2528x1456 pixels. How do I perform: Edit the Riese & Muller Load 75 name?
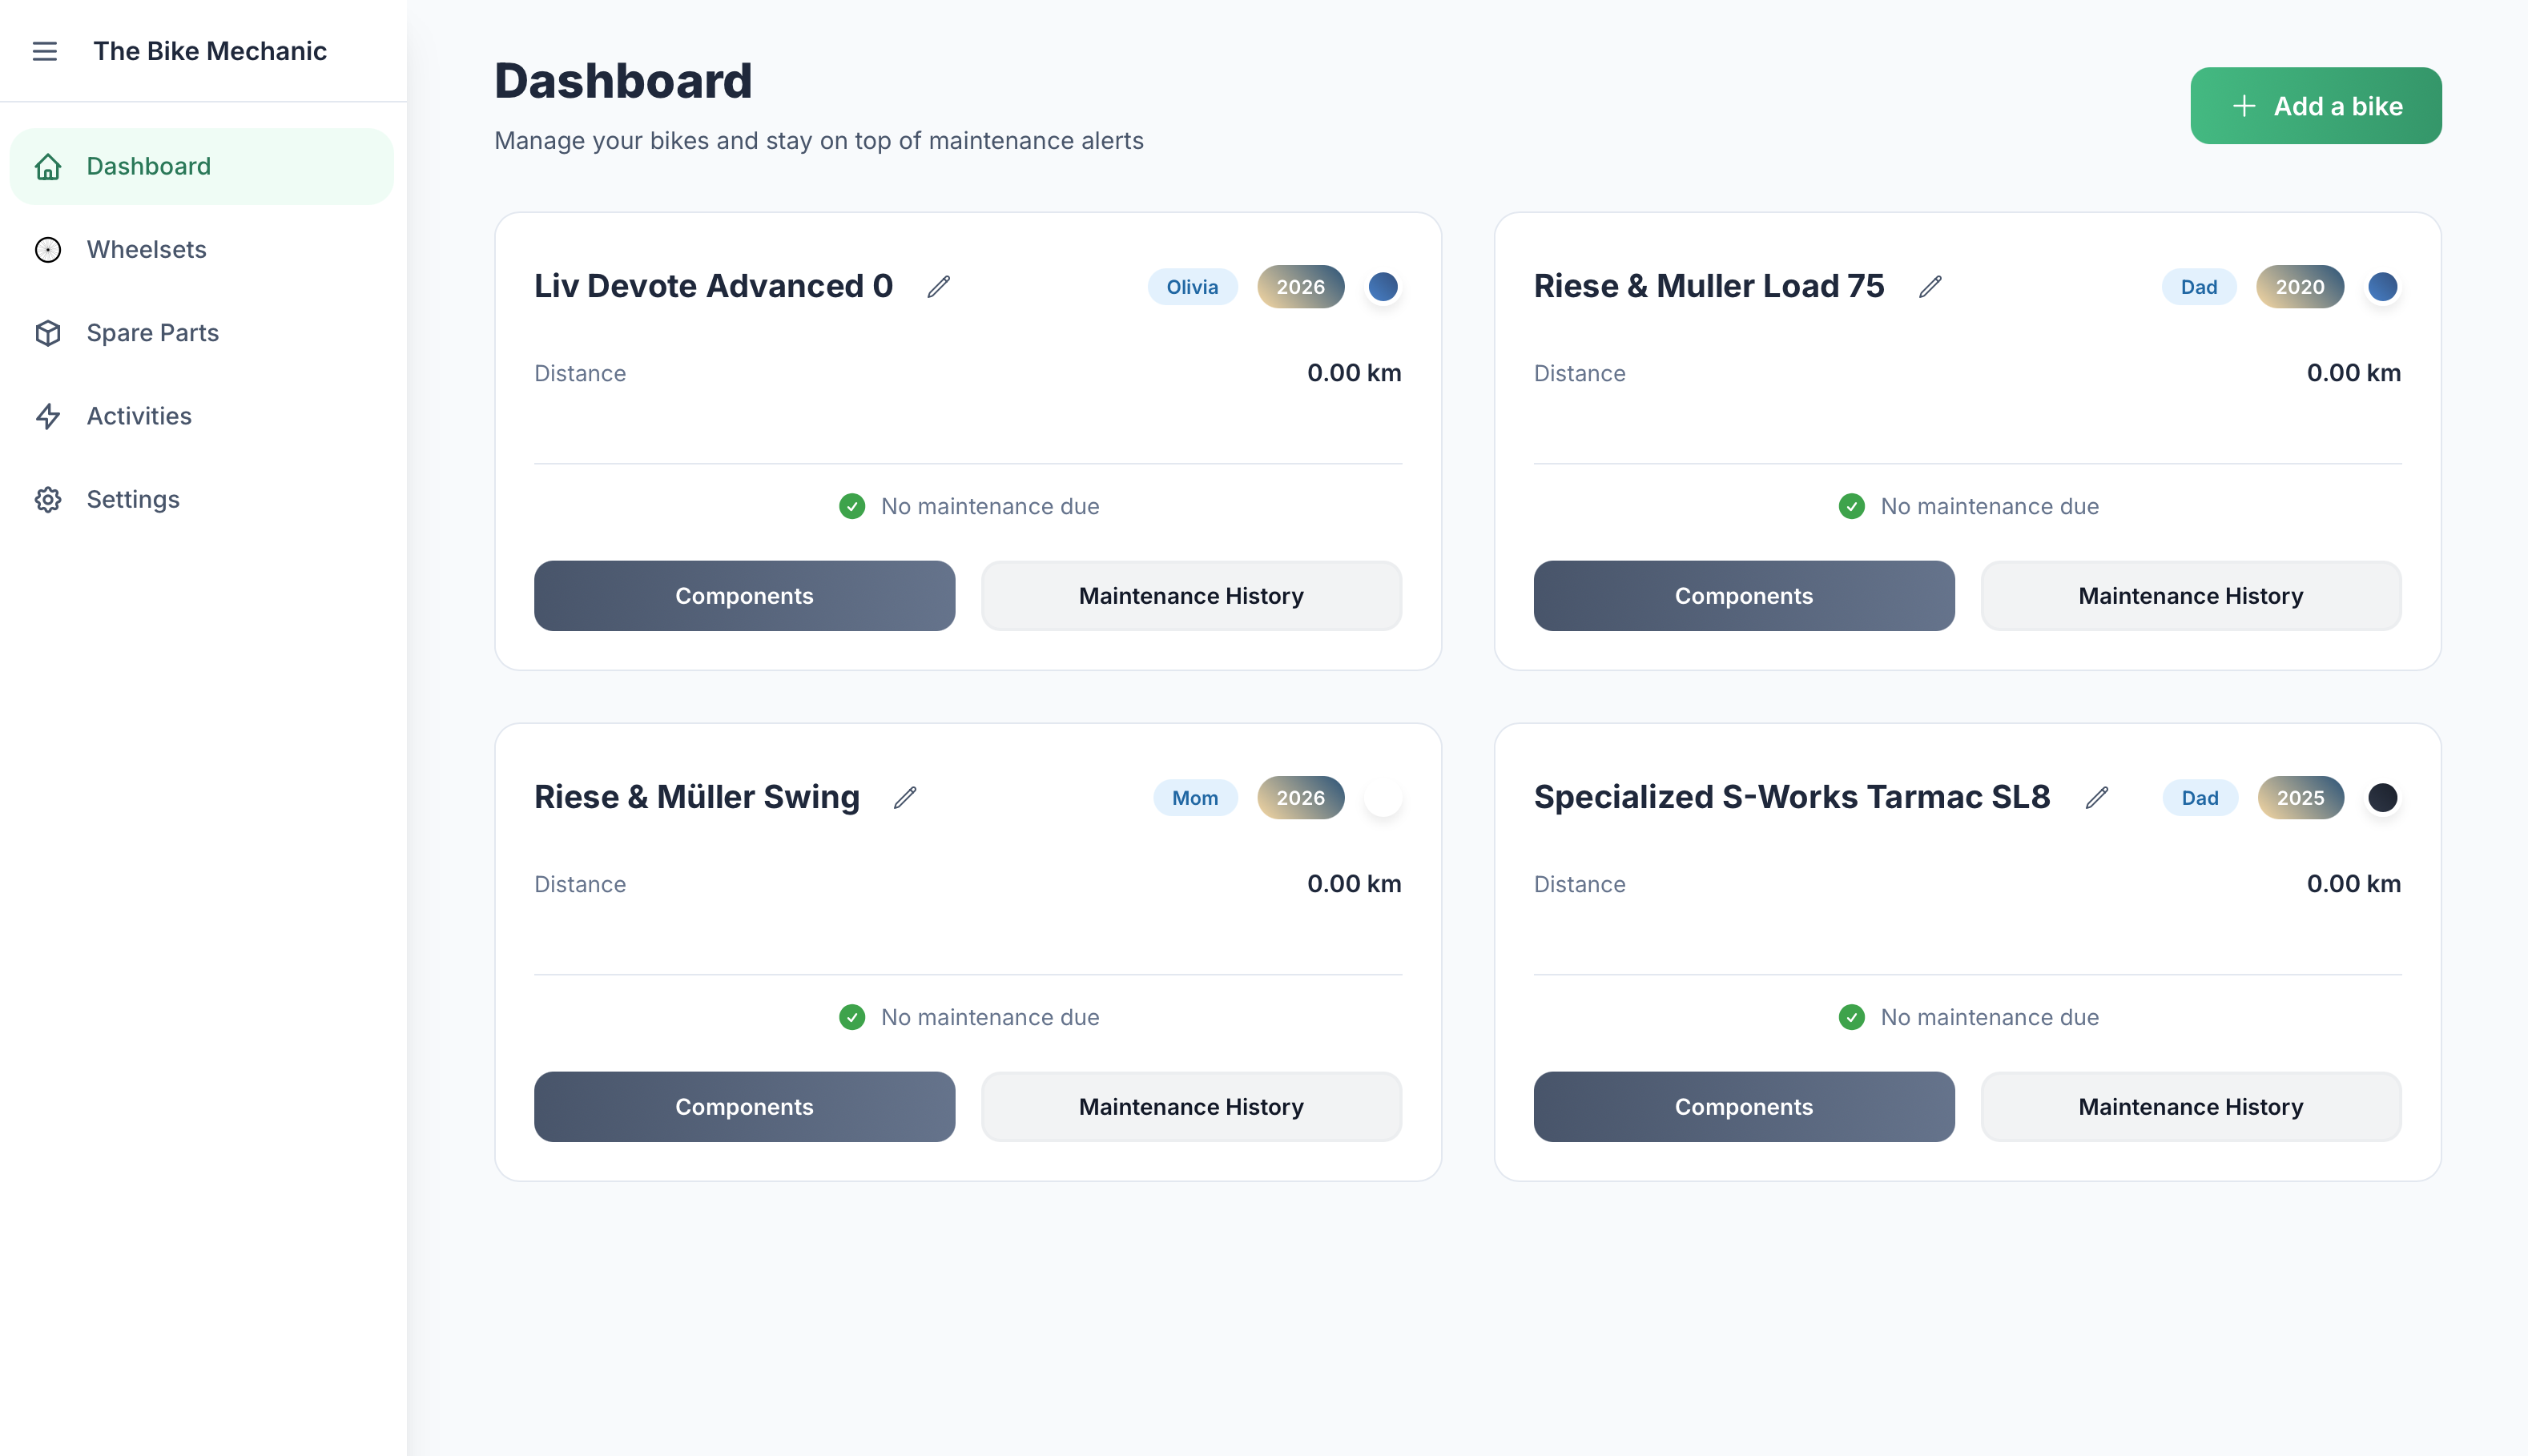coord(1930,286)
